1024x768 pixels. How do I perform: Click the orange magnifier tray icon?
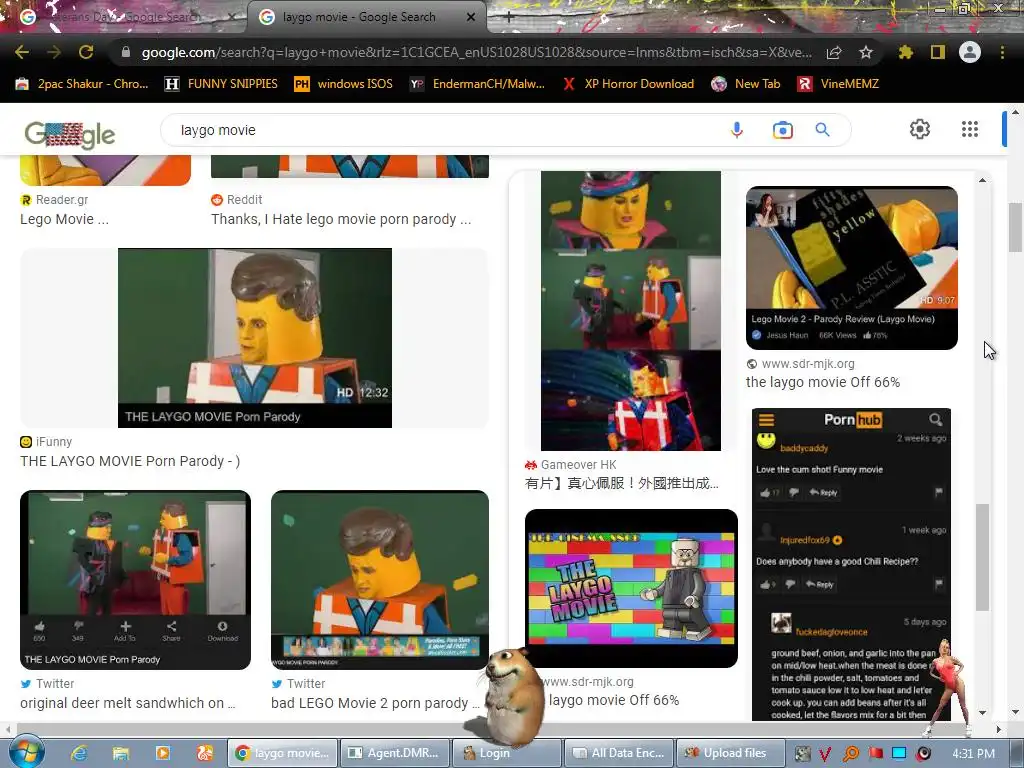851,754
